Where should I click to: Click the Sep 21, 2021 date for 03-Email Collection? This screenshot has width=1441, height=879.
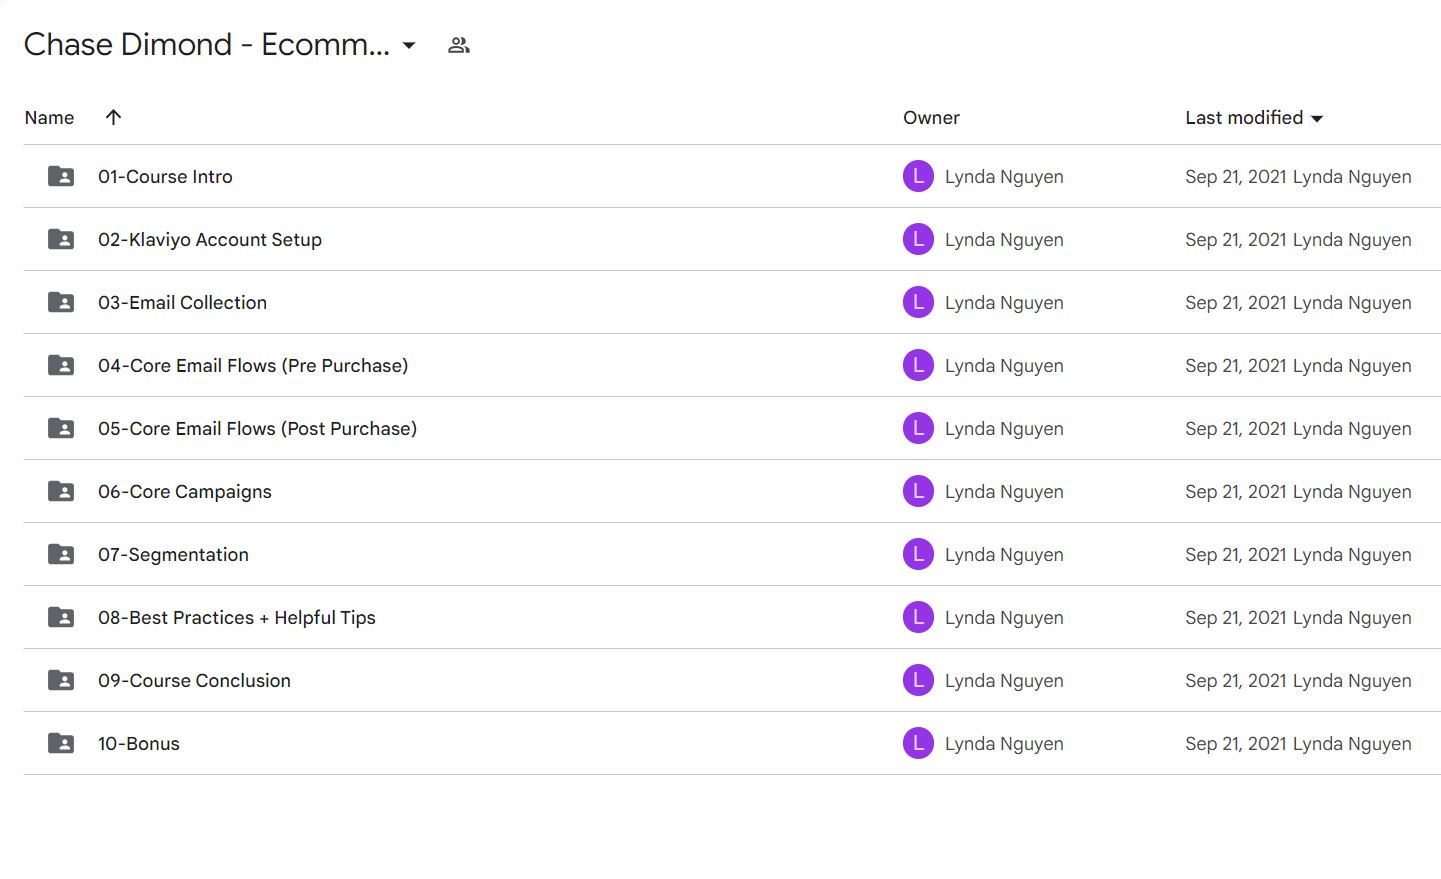tap(1236, 303)
